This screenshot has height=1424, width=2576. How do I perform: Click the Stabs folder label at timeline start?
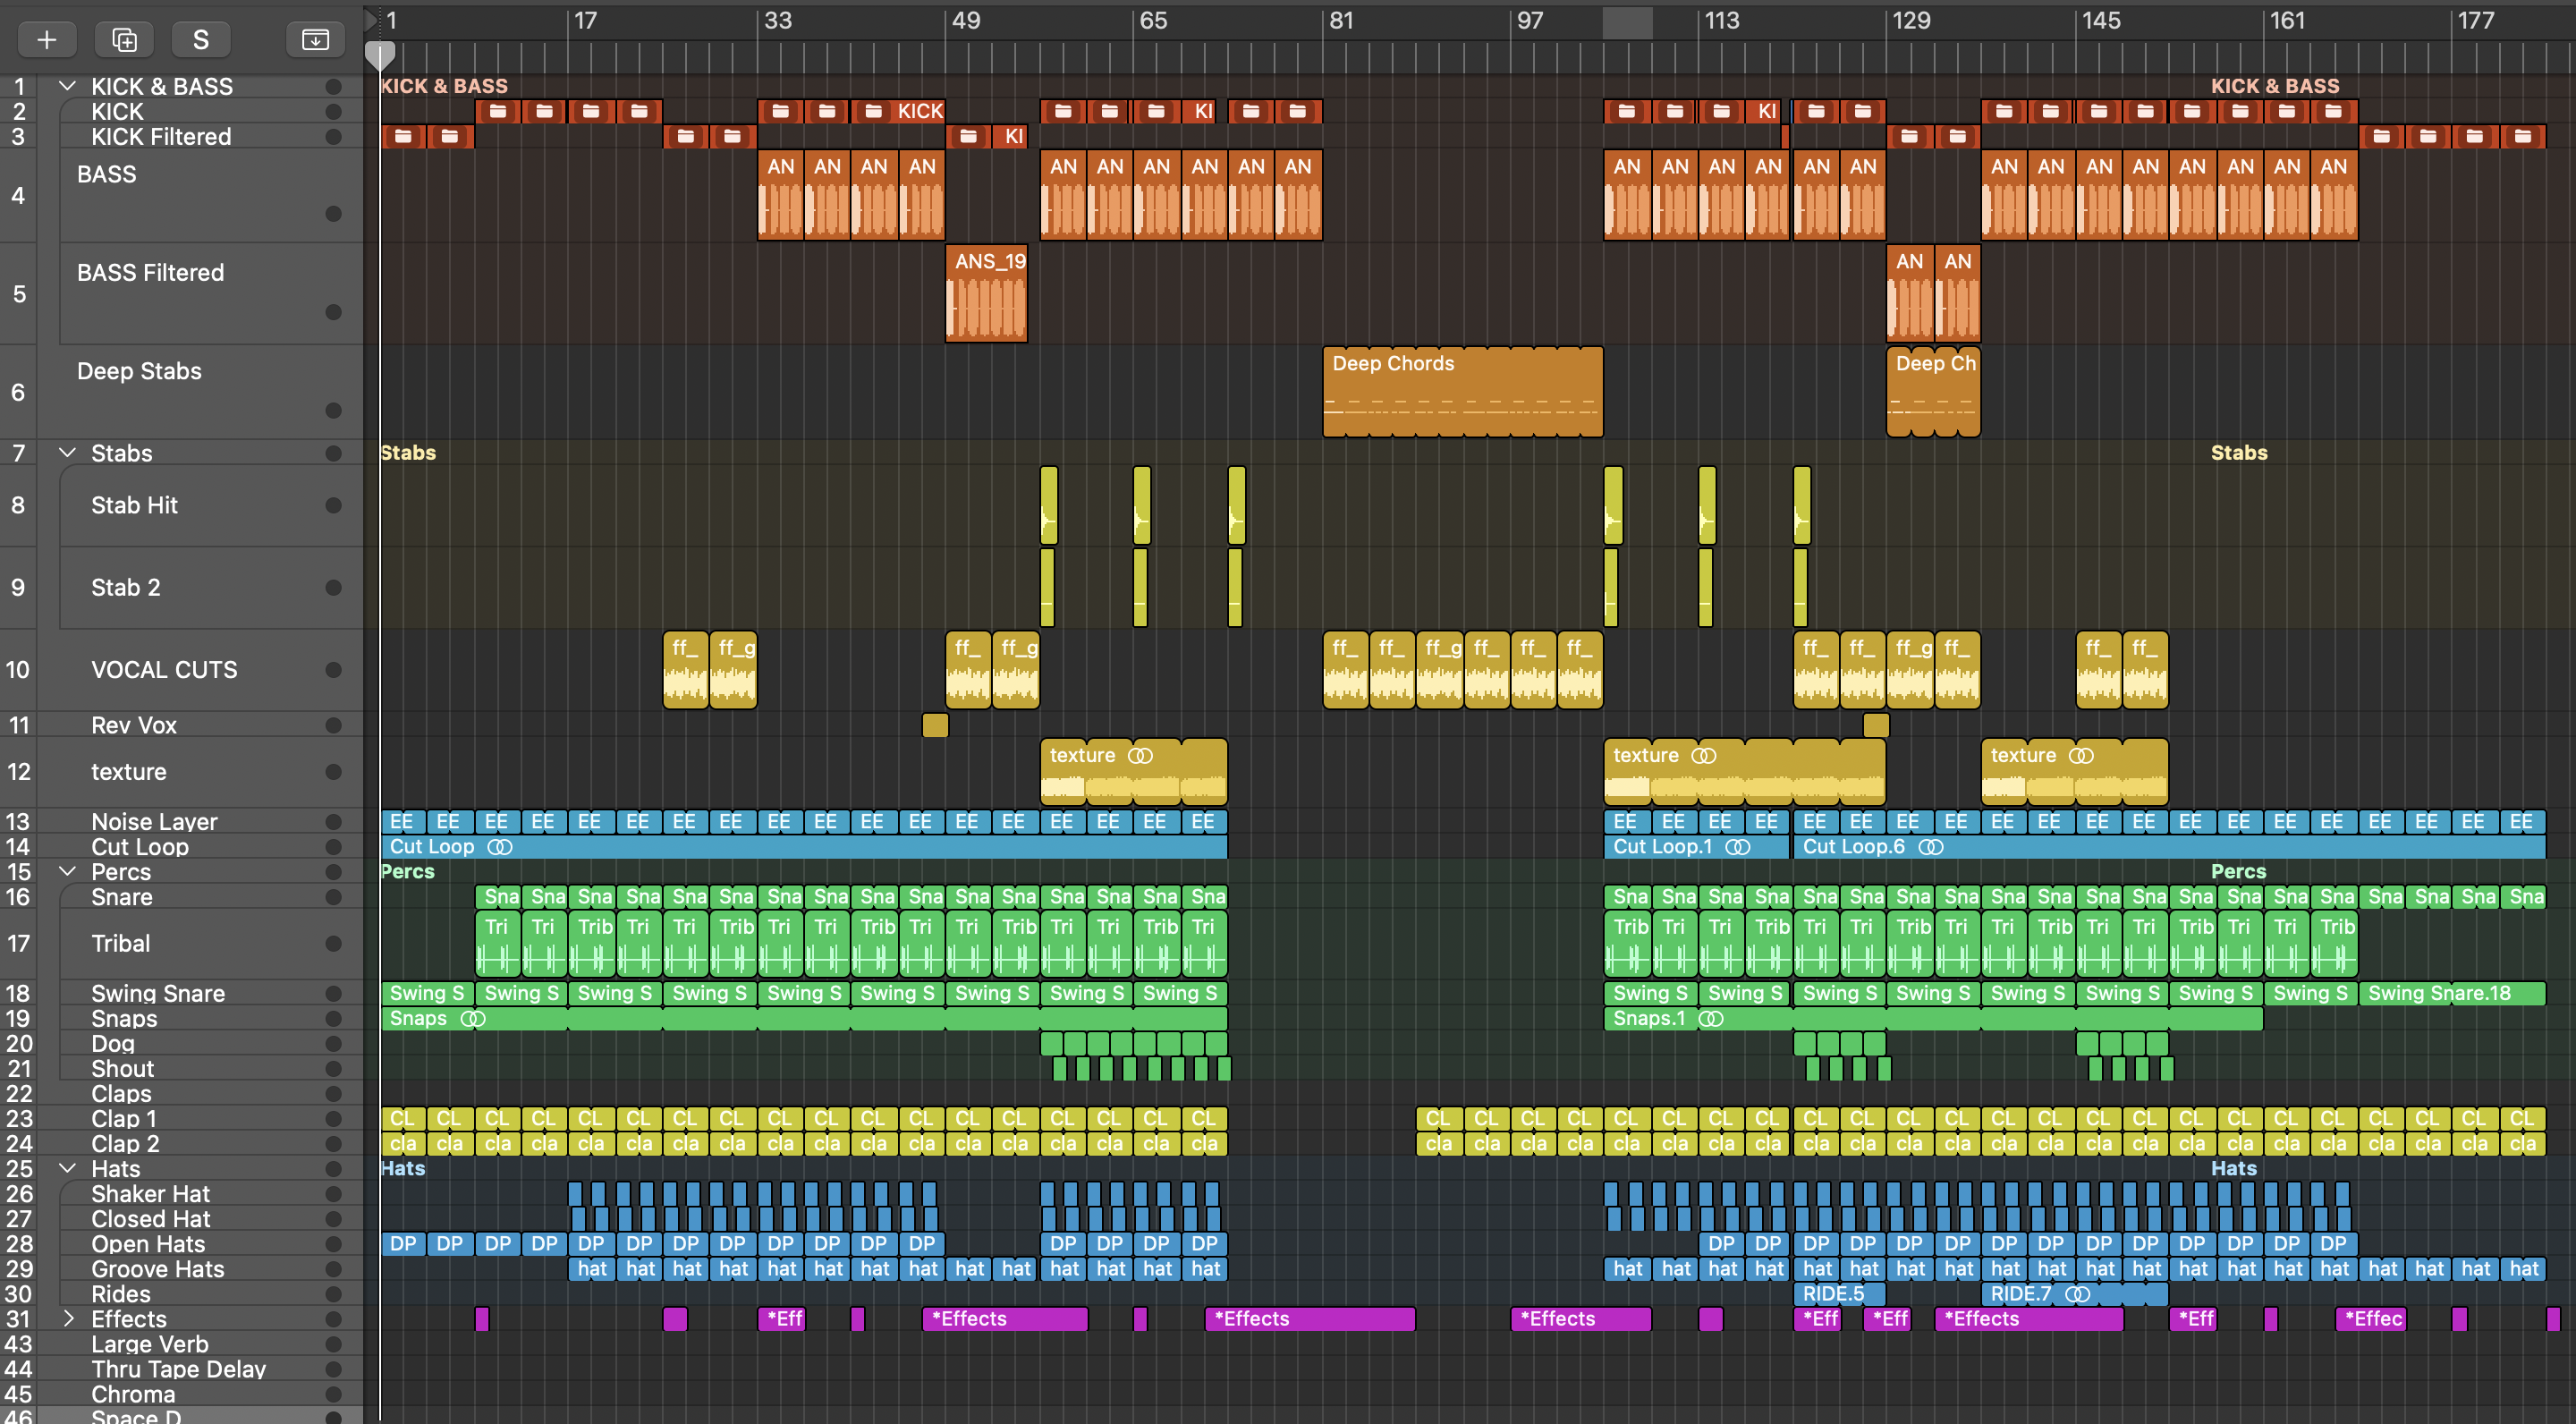[408, 453]
